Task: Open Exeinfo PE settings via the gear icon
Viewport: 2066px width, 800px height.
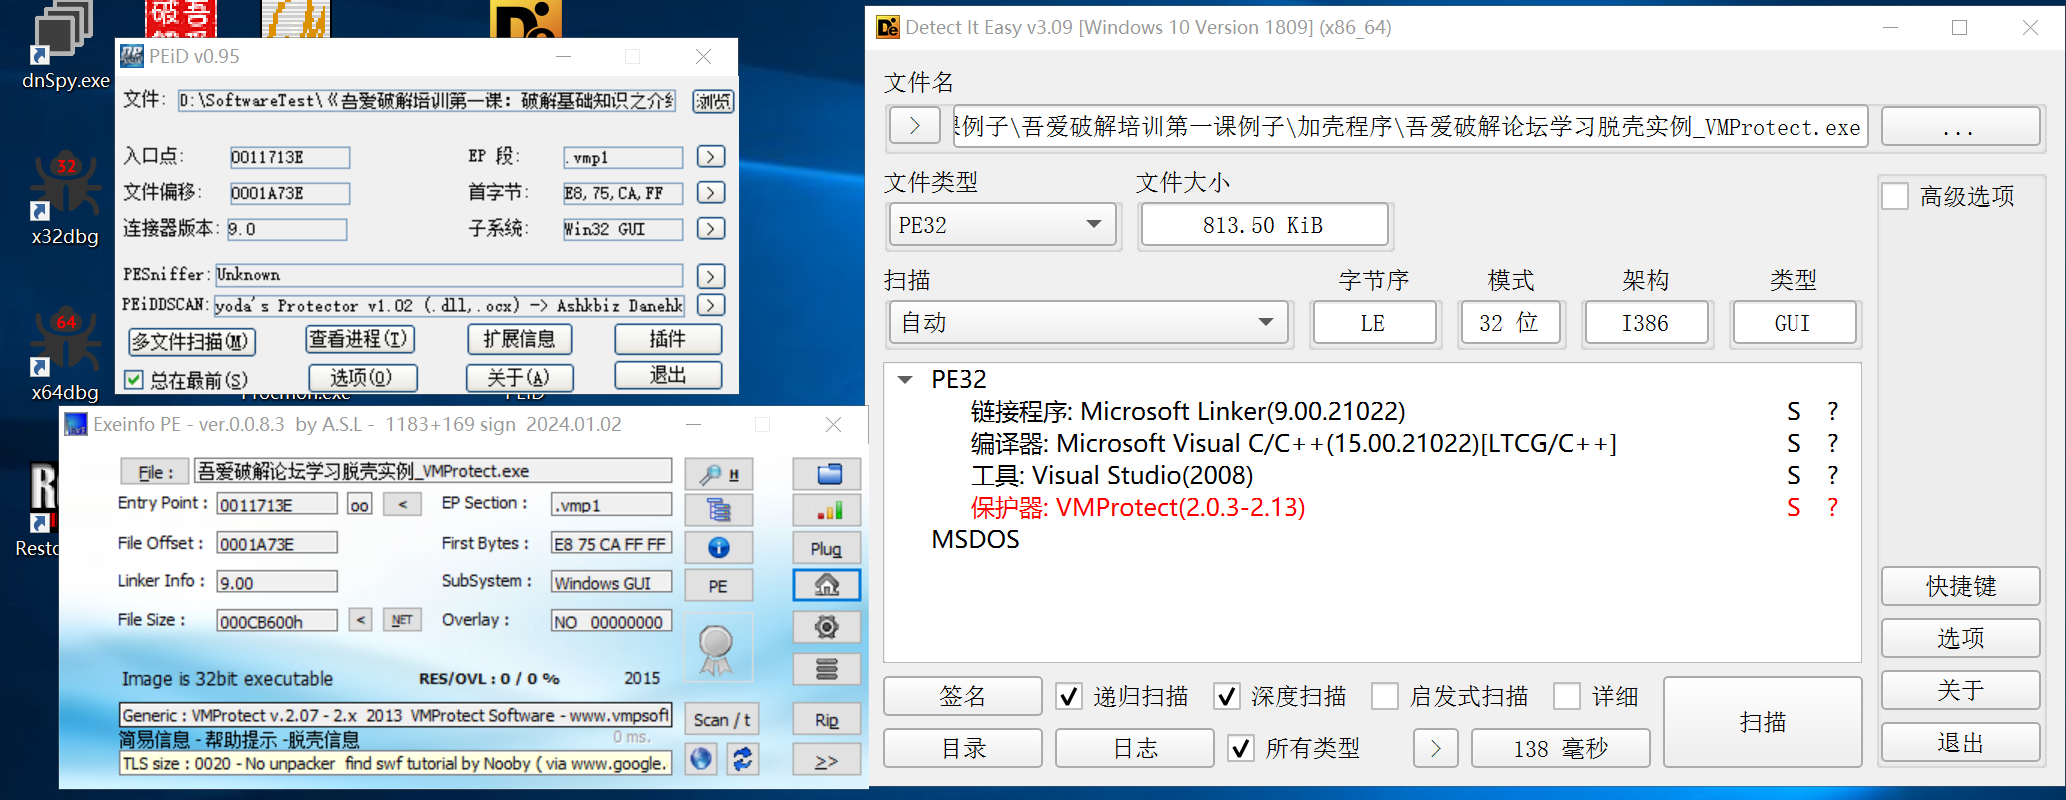Action: pyautogui.click(x=827, y=627)
